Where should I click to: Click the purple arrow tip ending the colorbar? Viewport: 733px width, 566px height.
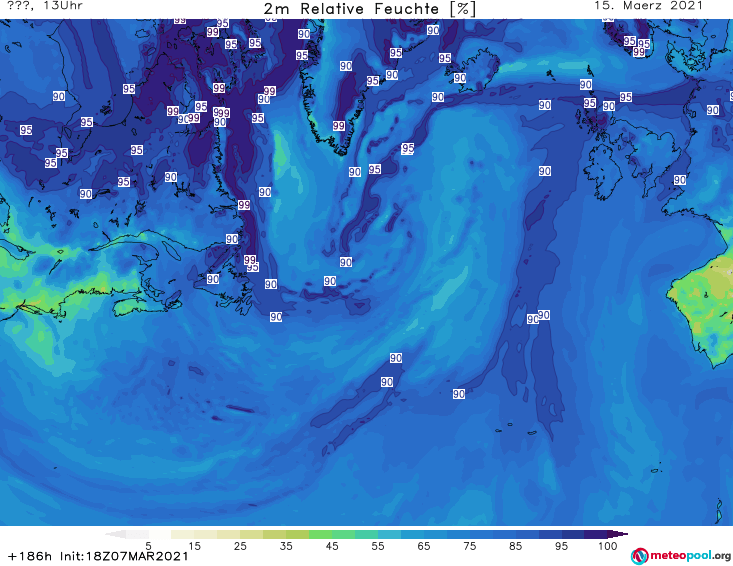[x=618, y=534]
